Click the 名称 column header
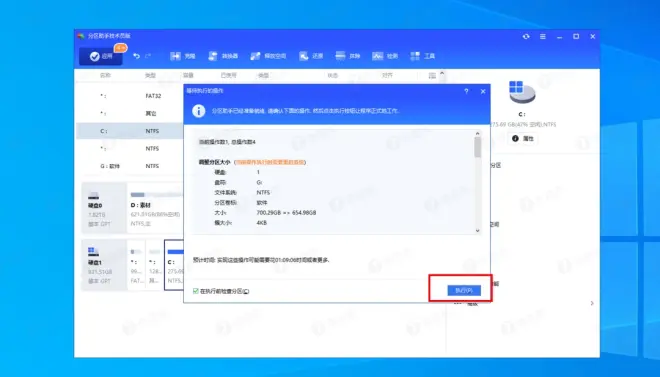 105,75
